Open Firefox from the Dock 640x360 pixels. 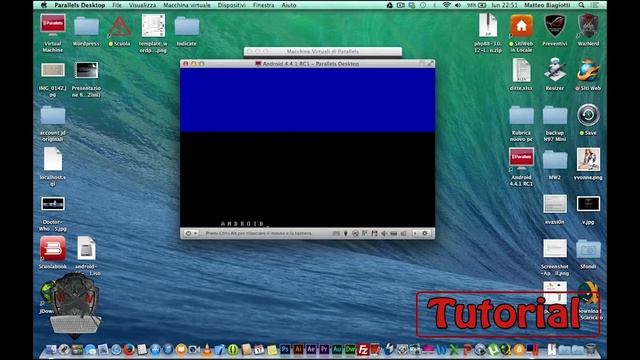tap(129, 349)
